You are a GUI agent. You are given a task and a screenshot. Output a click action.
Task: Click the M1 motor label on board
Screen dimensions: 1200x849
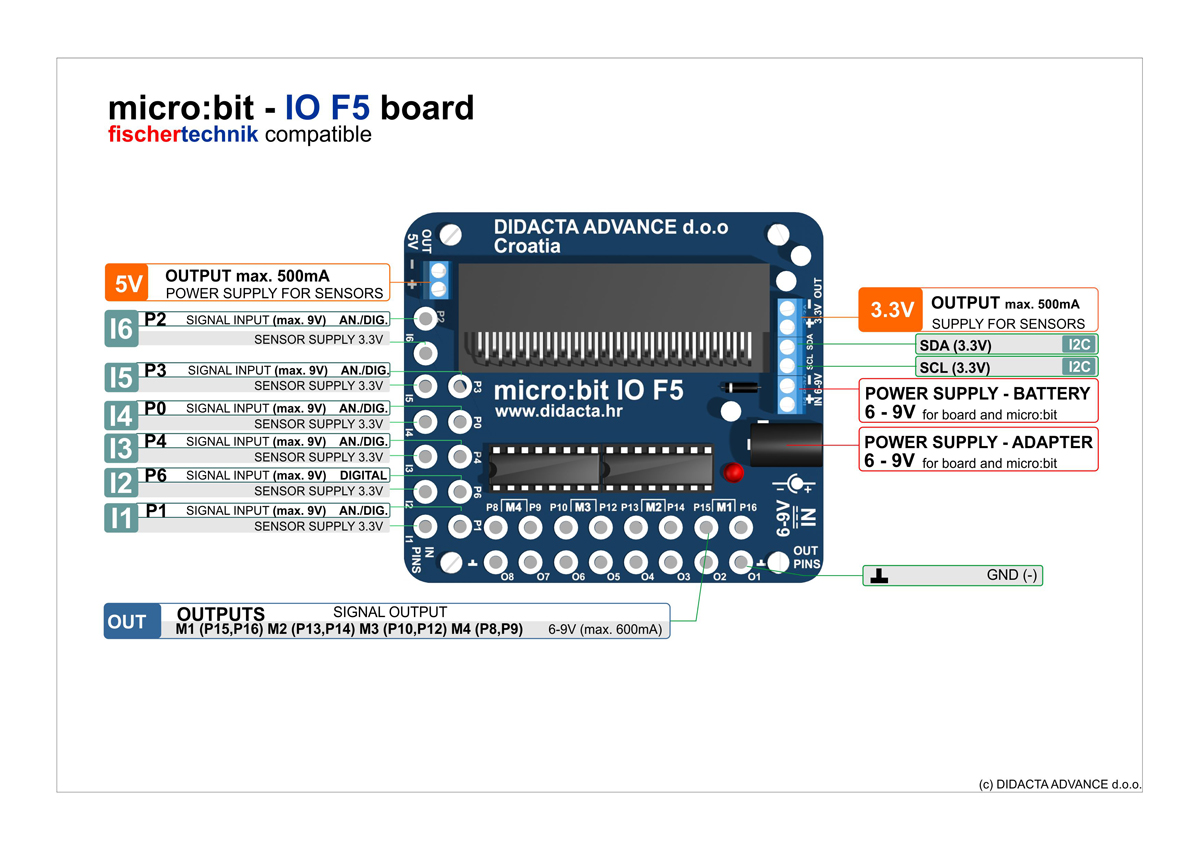(724, 507)
